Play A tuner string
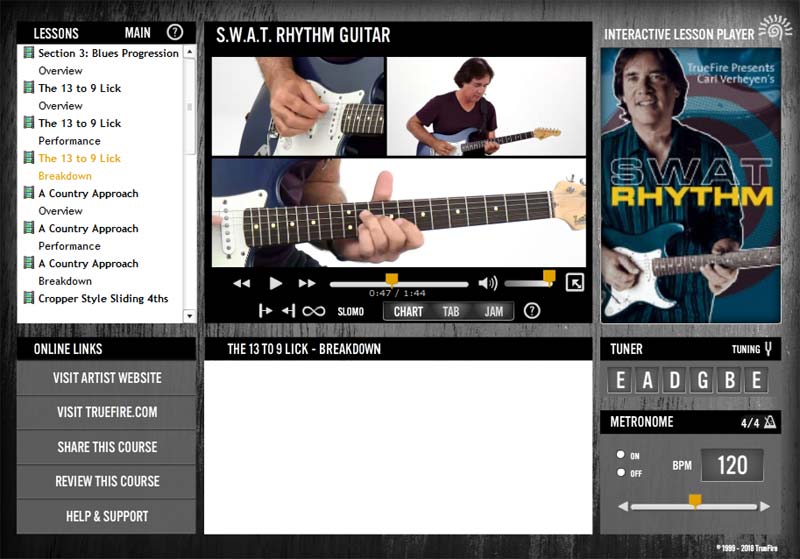This screenshot has height=559, width=800. coord(647,380)
